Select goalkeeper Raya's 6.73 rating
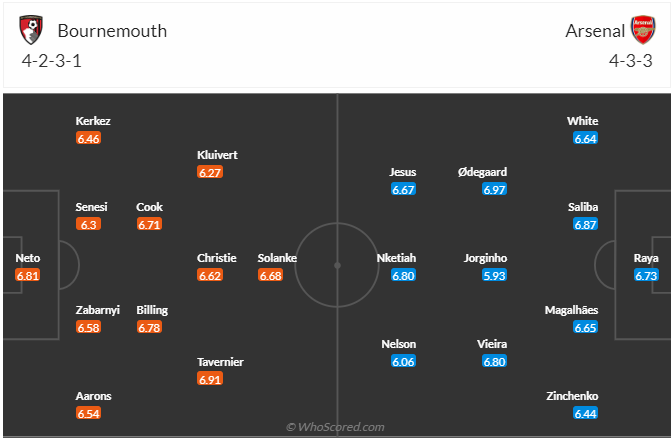The height and width of the screenshot is (438, 672). click(x=646, y=275)
